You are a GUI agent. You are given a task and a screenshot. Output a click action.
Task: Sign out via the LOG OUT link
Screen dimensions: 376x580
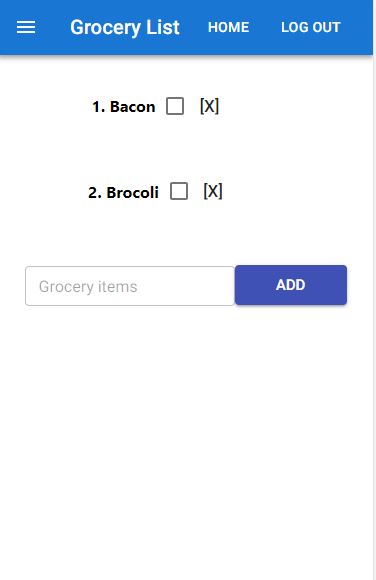(x=310, y=27)
